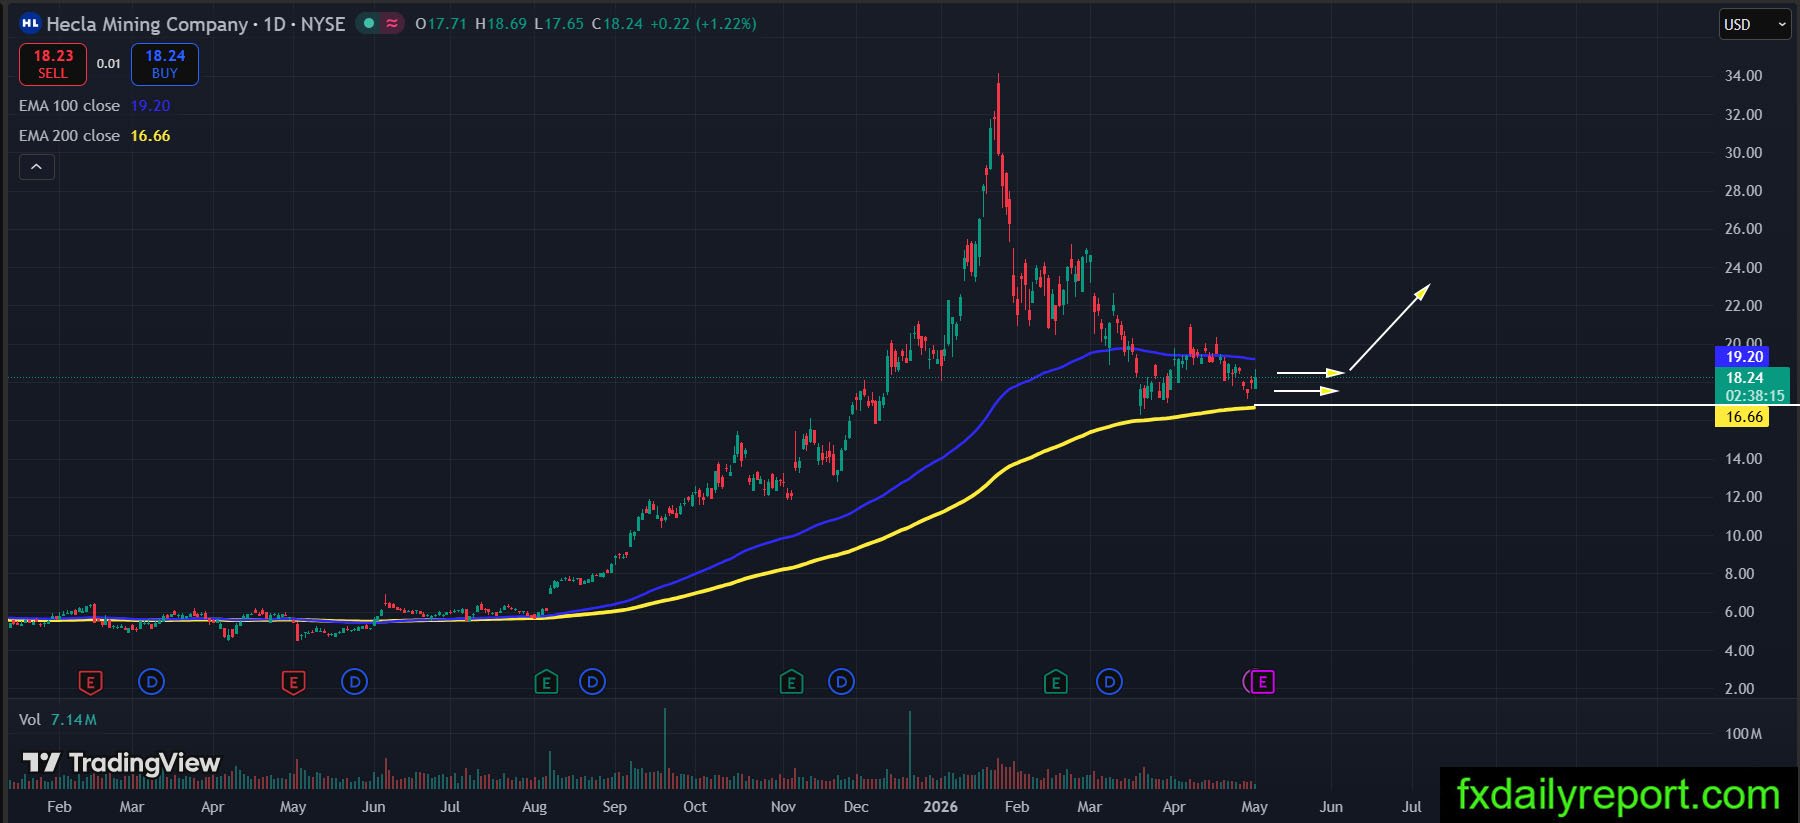Open the red earnings marker above May 2025
This screenshot has height=823, width=1800.
[x=293, y=683]
